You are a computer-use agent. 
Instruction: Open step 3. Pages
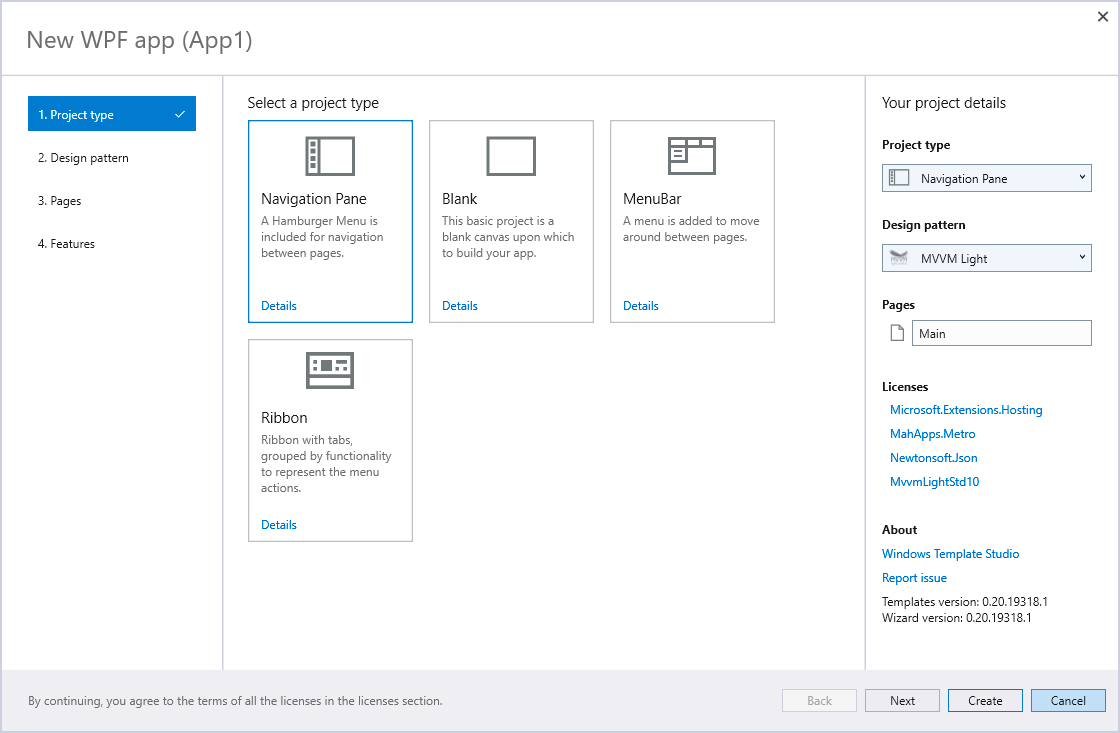pyautogui.click(x=60, y=201)
